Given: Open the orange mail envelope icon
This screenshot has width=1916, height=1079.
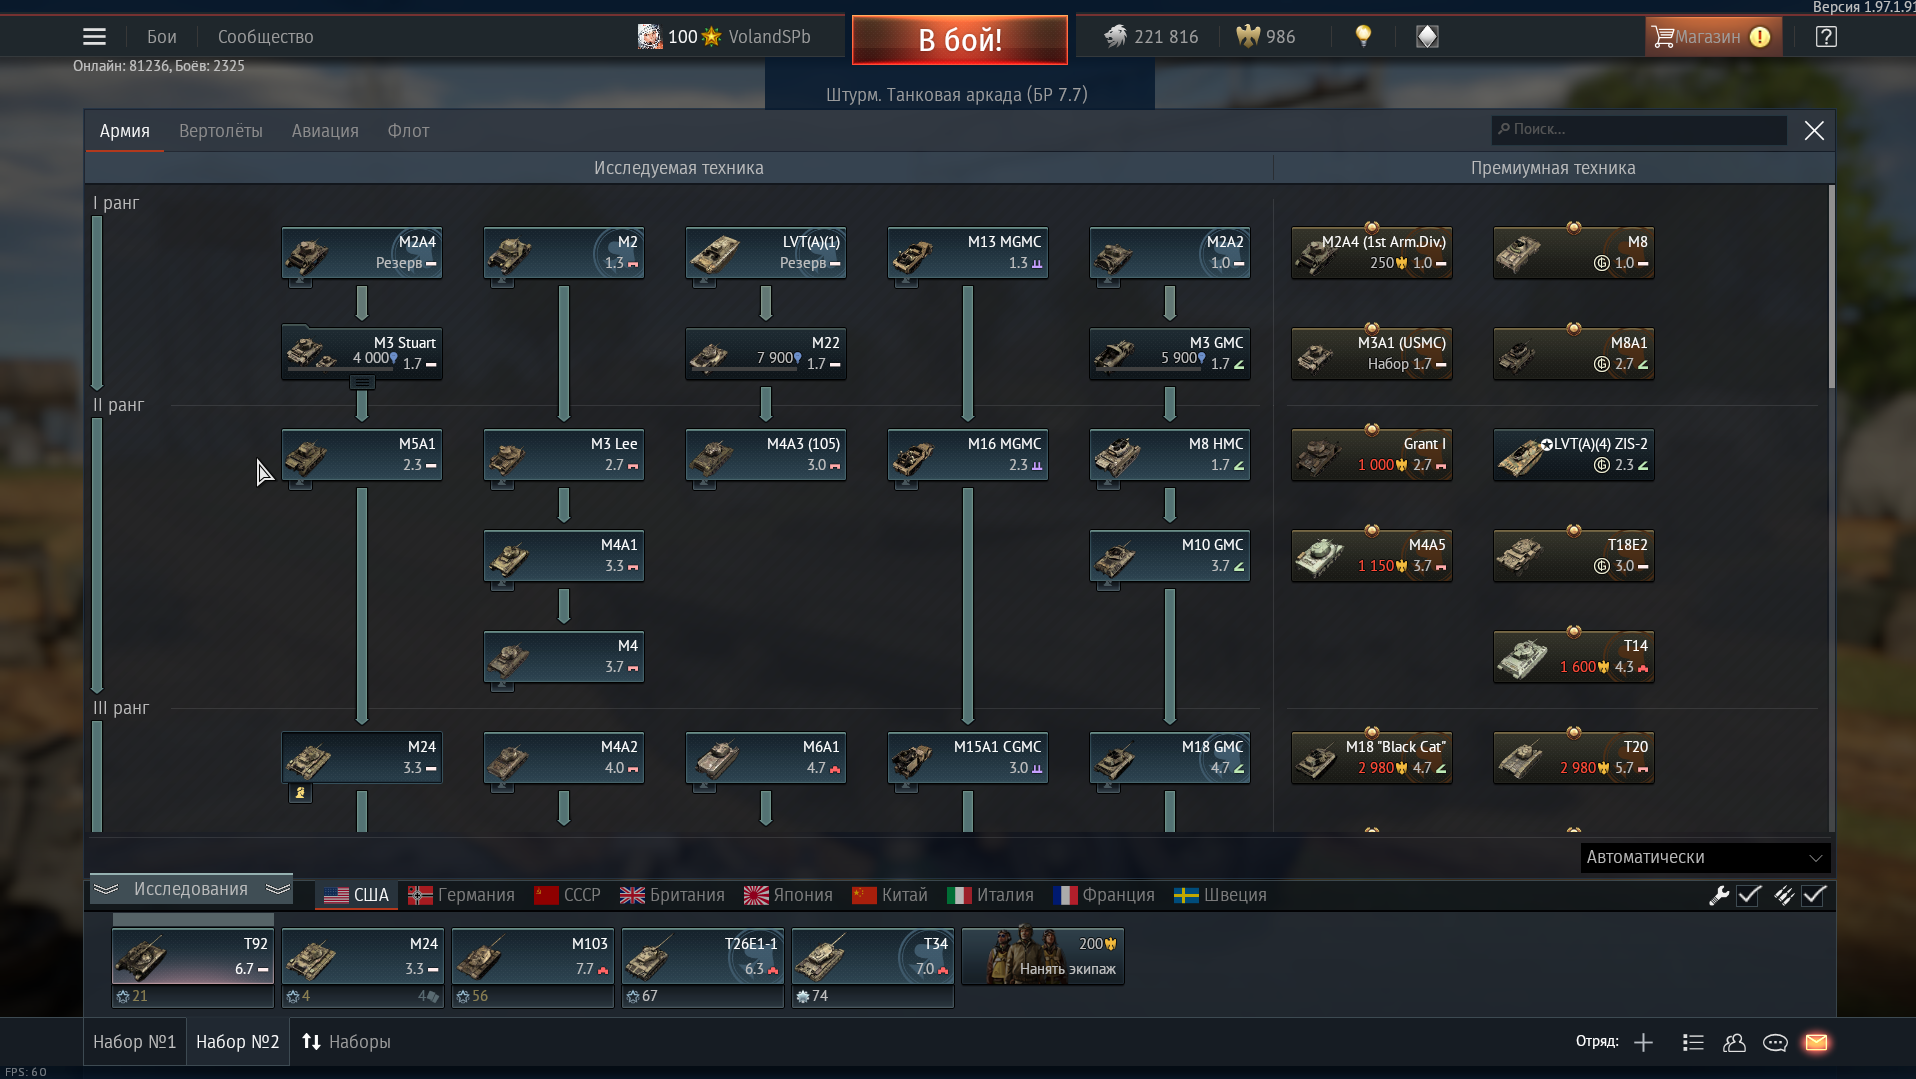Looking at the screenshot, I should 1816,1043.
